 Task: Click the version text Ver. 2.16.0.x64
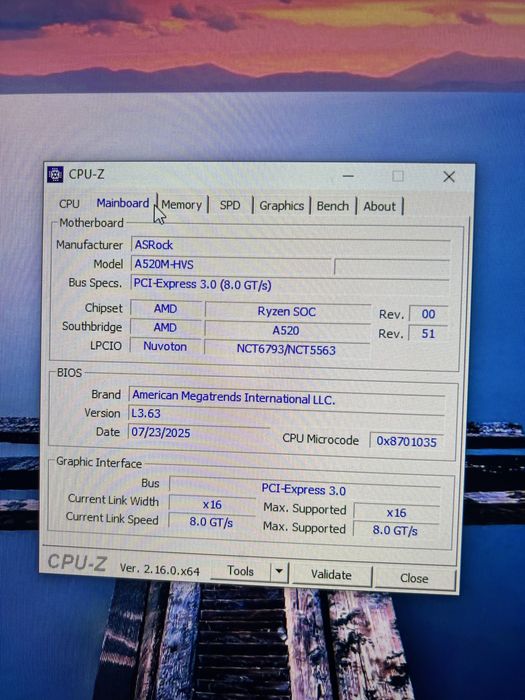(159, 570)
